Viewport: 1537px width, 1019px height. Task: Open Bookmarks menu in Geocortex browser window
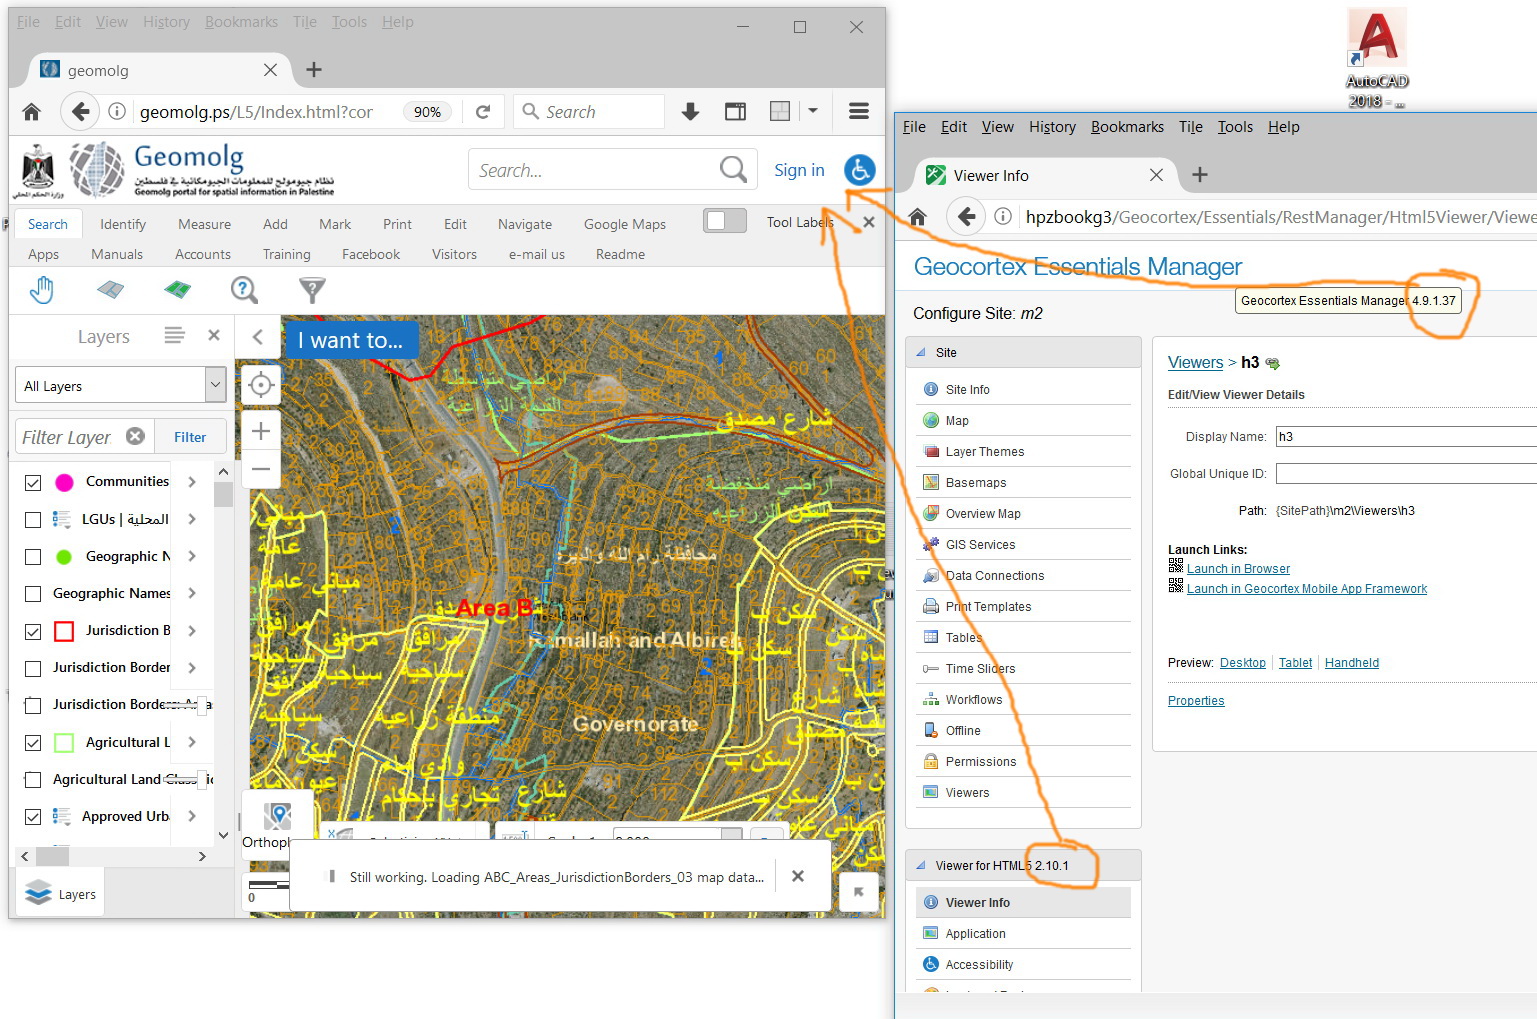(1127, 127)
